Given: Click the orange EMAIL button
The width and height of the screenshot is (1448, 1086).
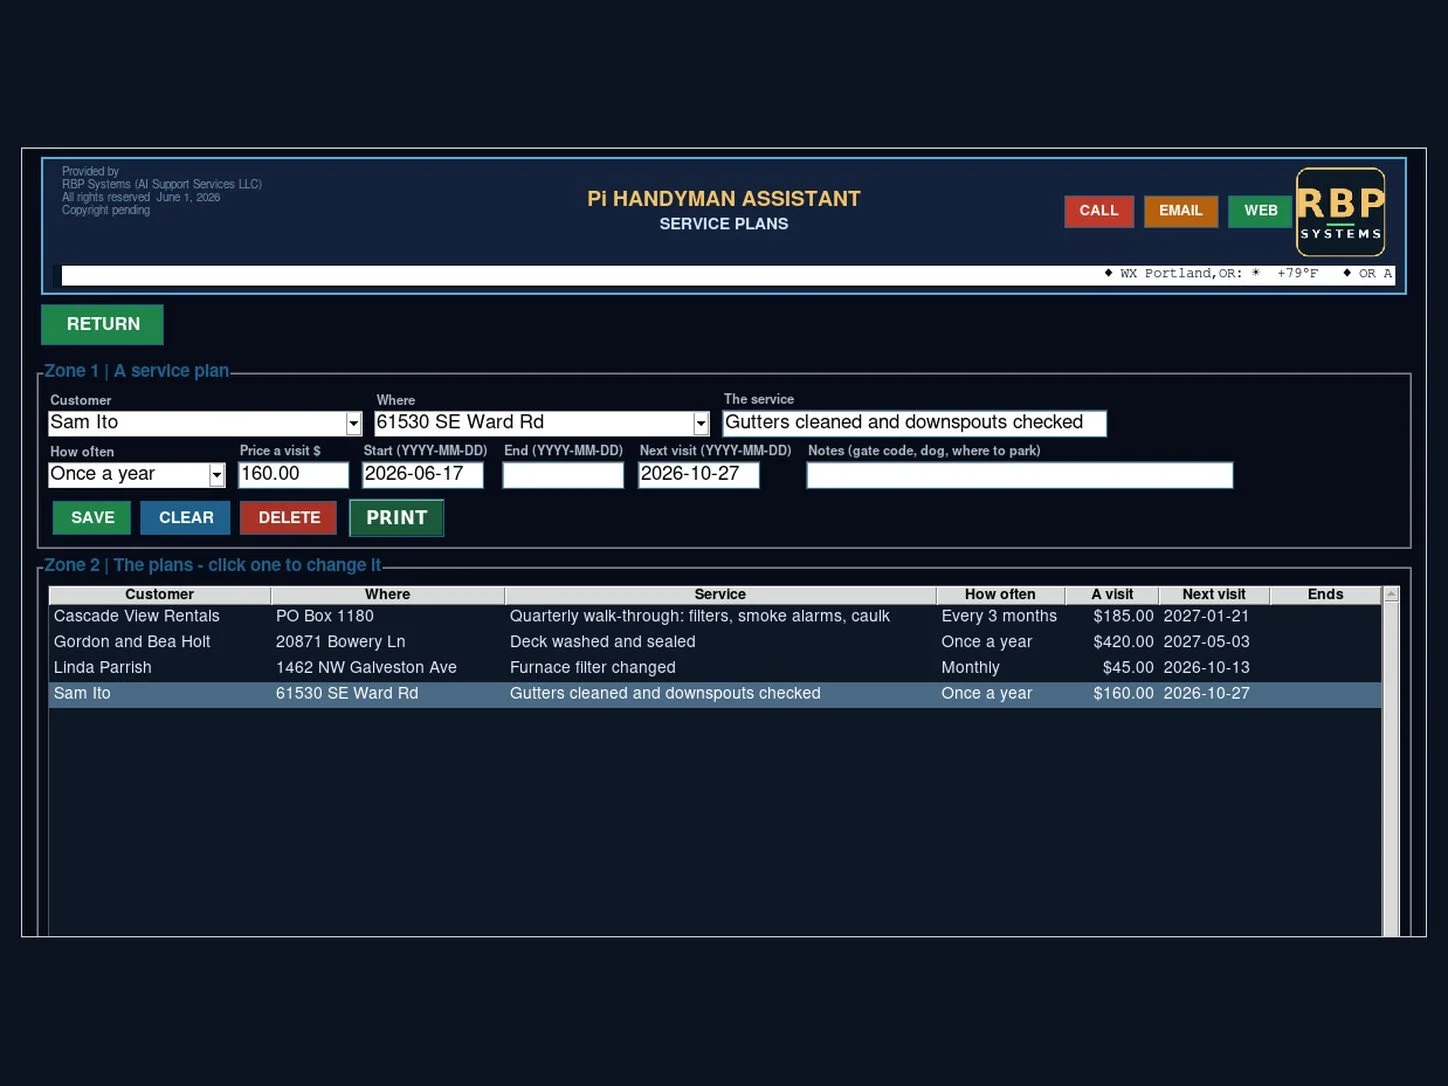Looking at the screenshot, I should (1181, 211).
